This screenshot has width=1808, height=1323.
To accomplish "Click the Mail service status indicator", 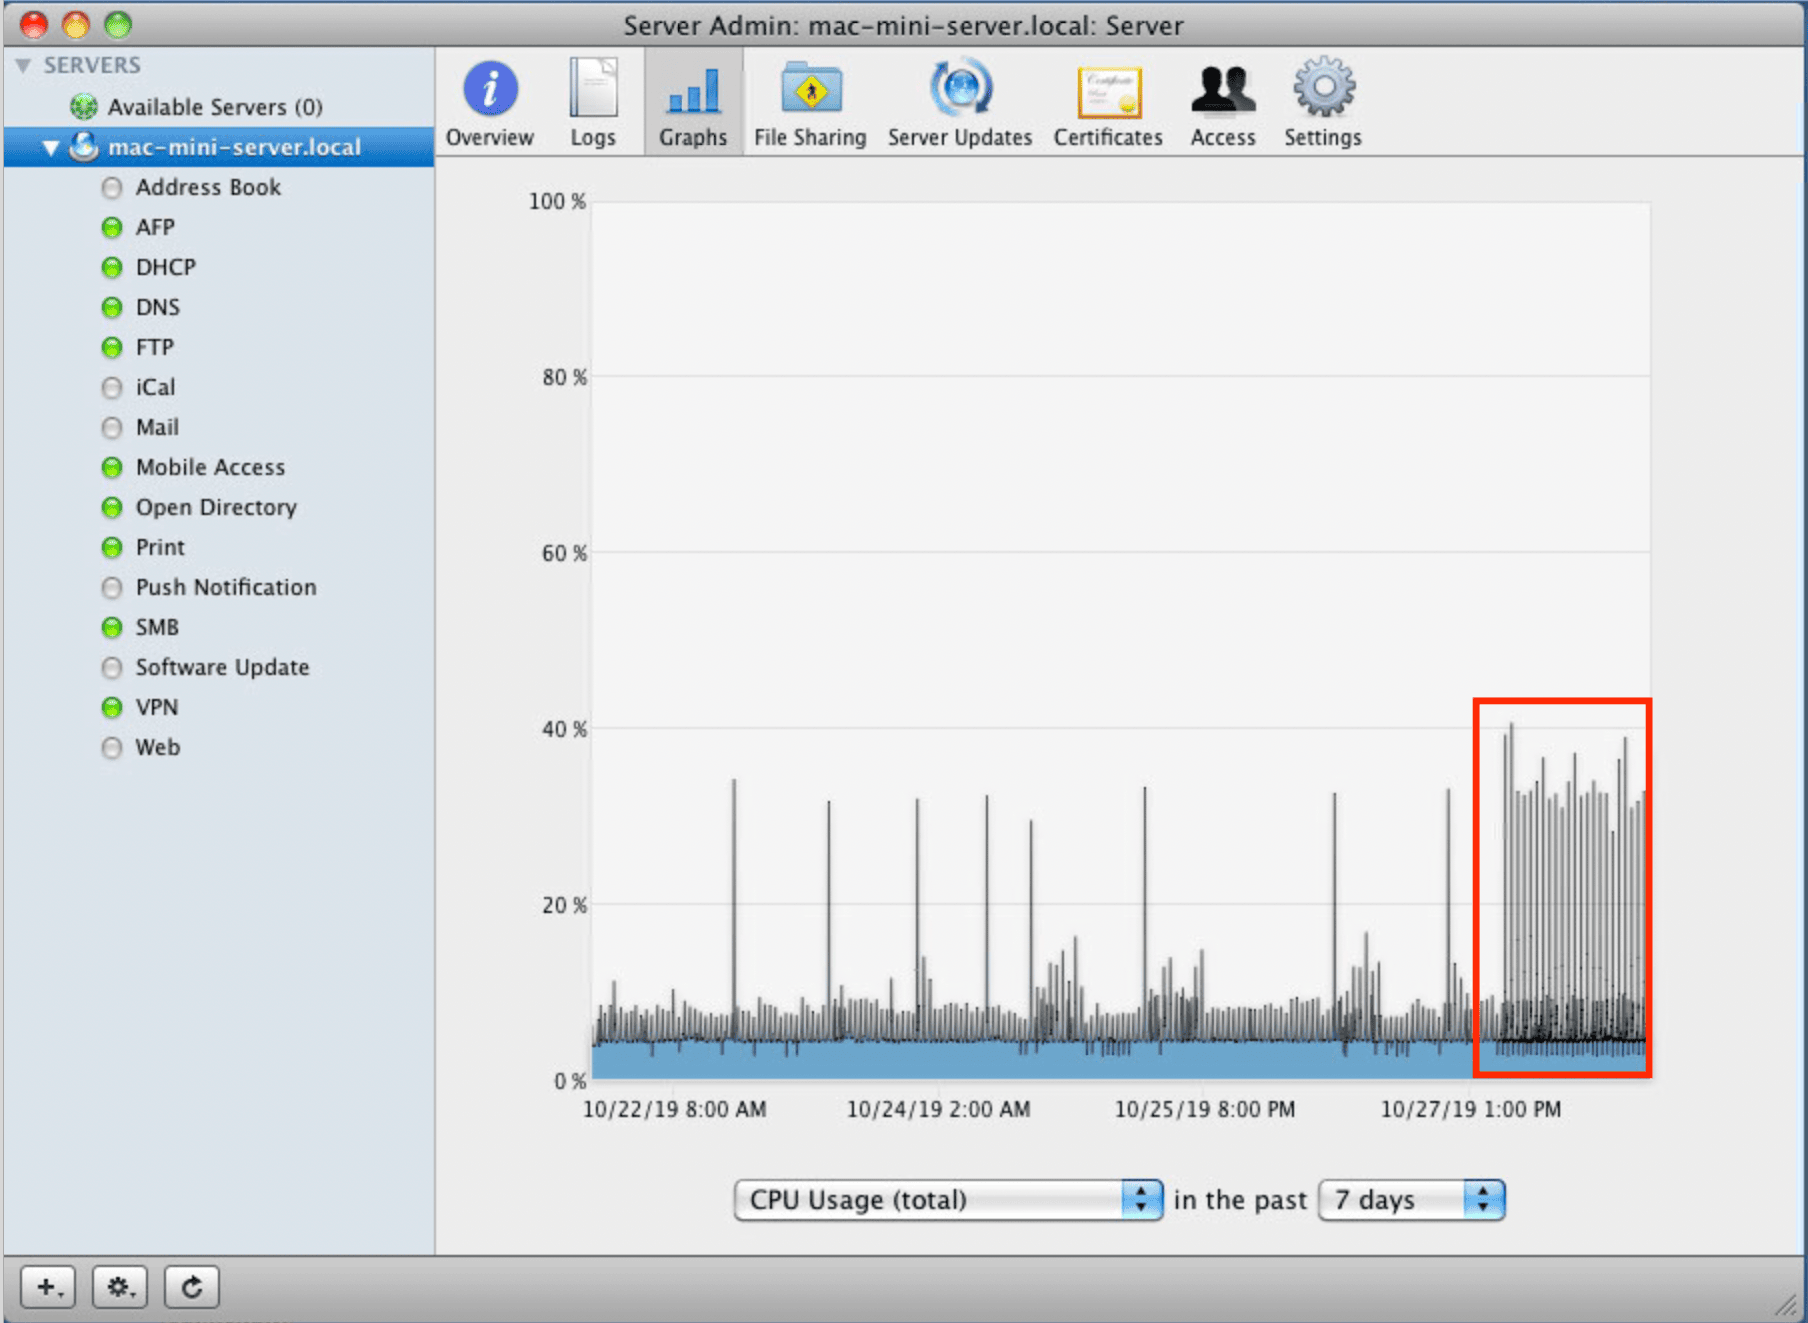I will click(112, 428).
